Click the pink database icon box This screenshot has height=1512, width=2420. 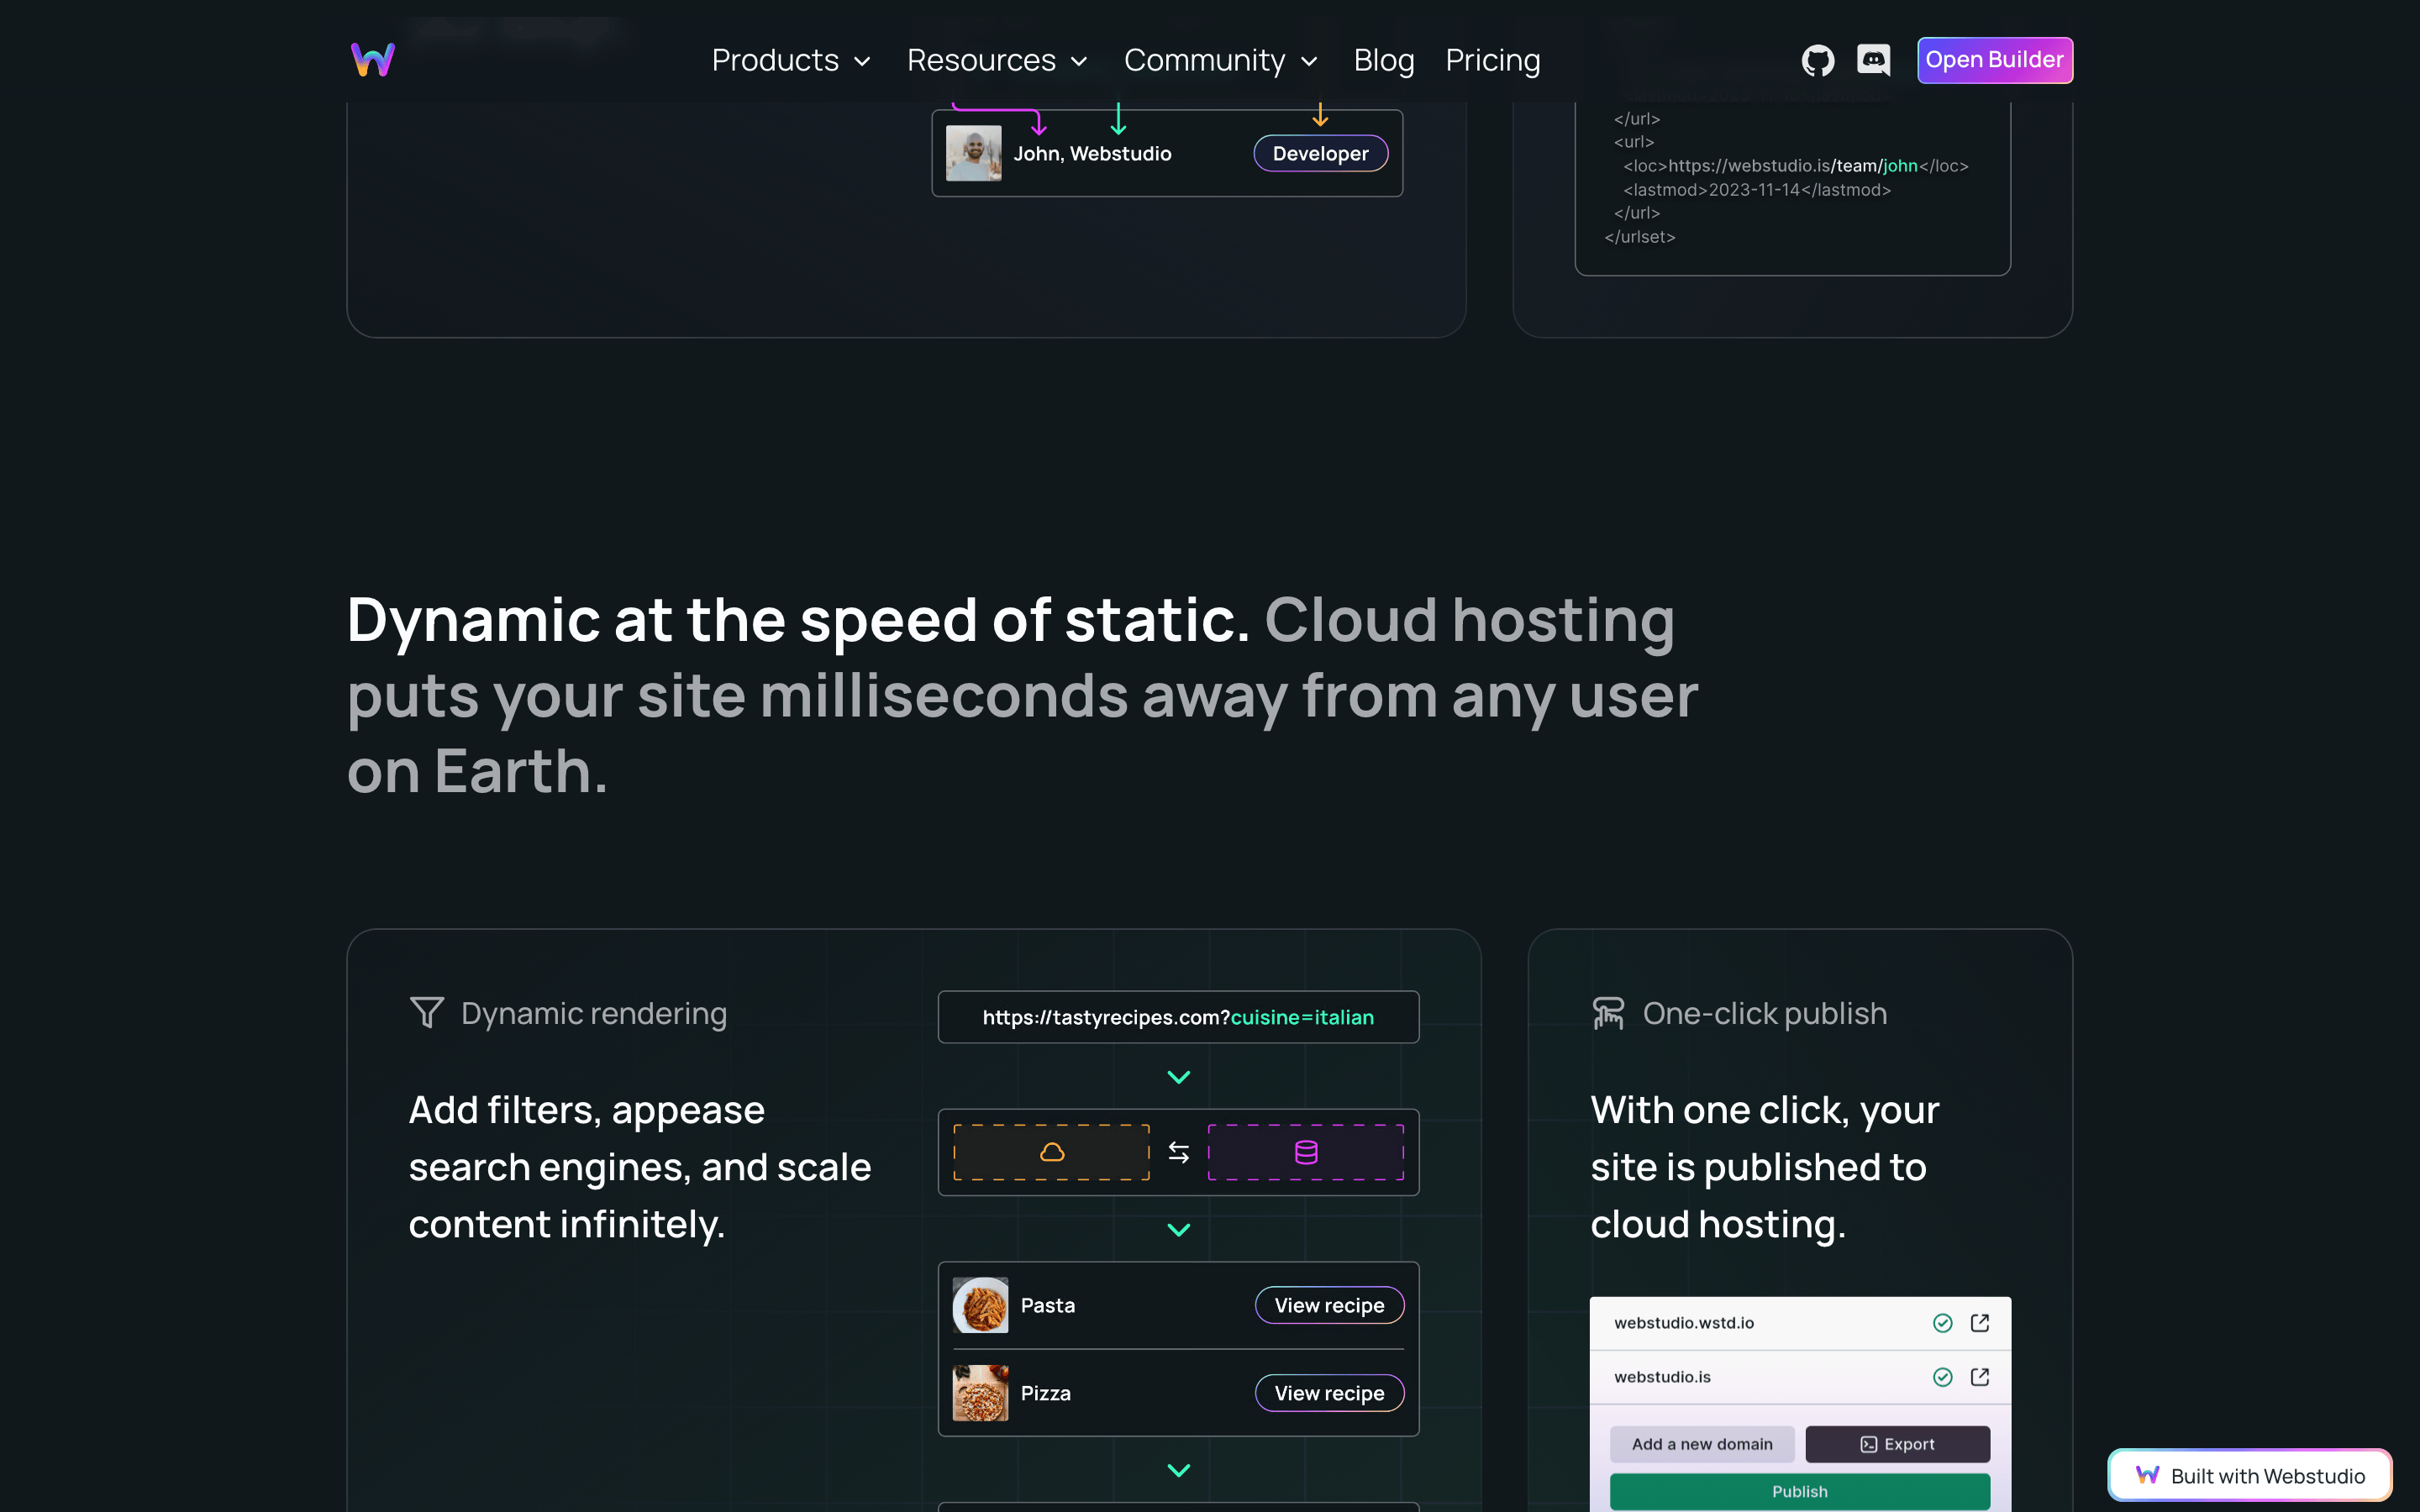coord(1306,1152)
